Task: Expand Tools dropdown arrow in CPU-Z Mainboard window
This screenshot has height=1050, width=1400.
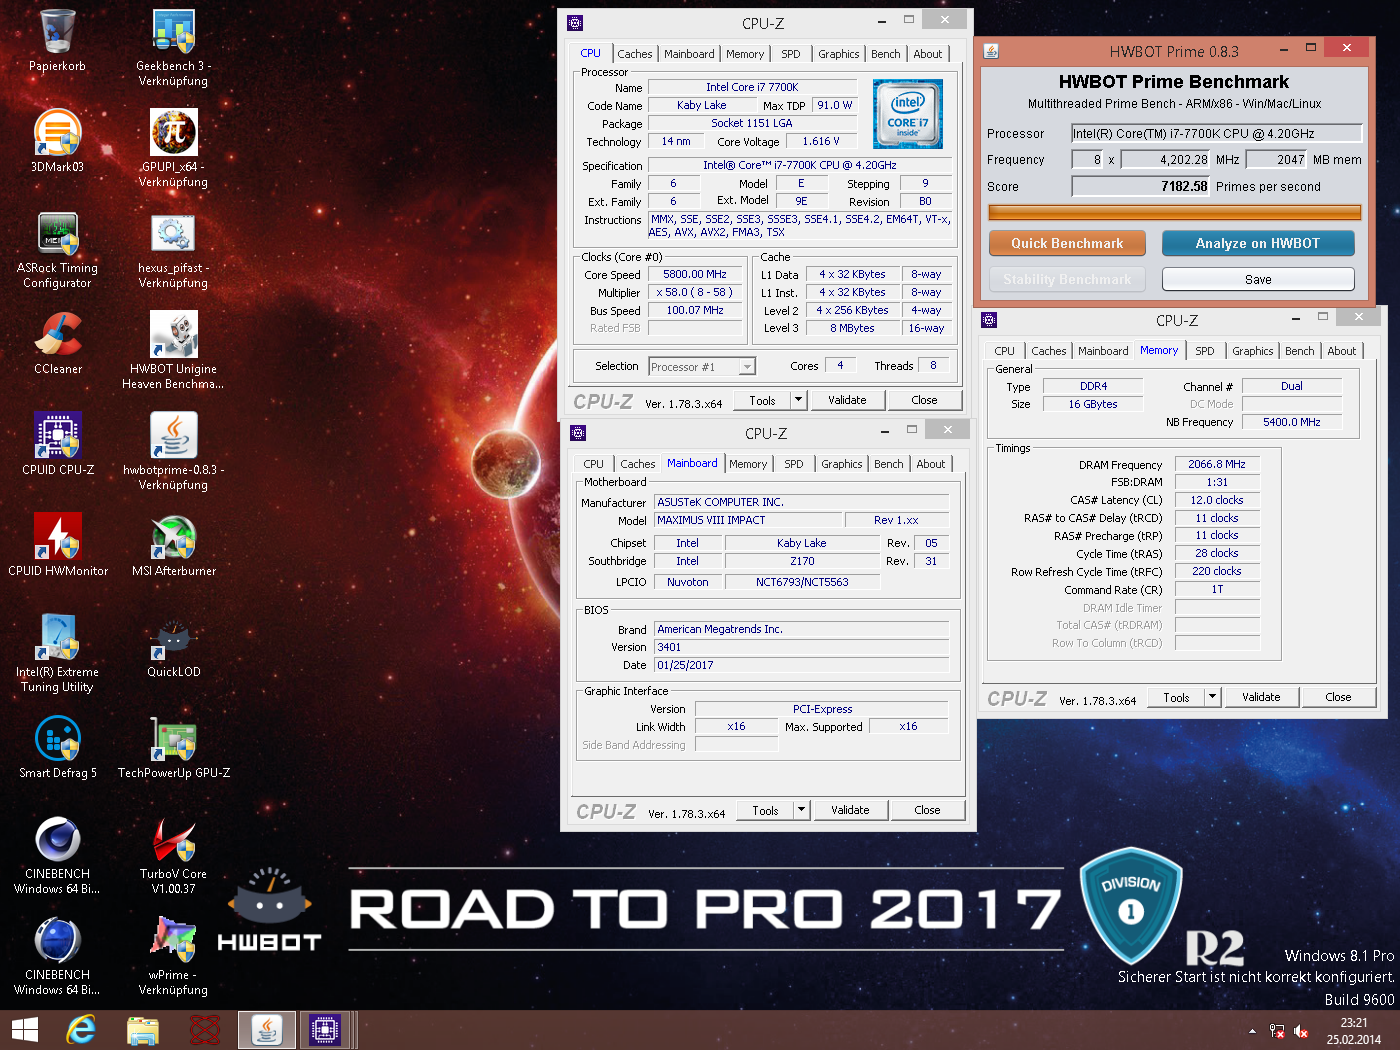Action: [x=801, y=810]
